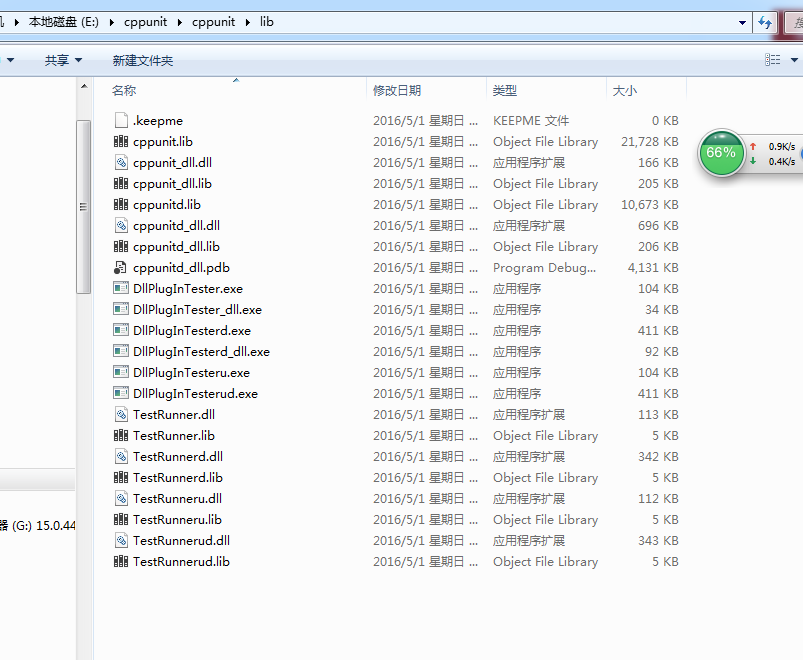Go to 本地磁盘 (E:) in breadcrumb
This screenshot has width=803, height=660.
[64, 22]
